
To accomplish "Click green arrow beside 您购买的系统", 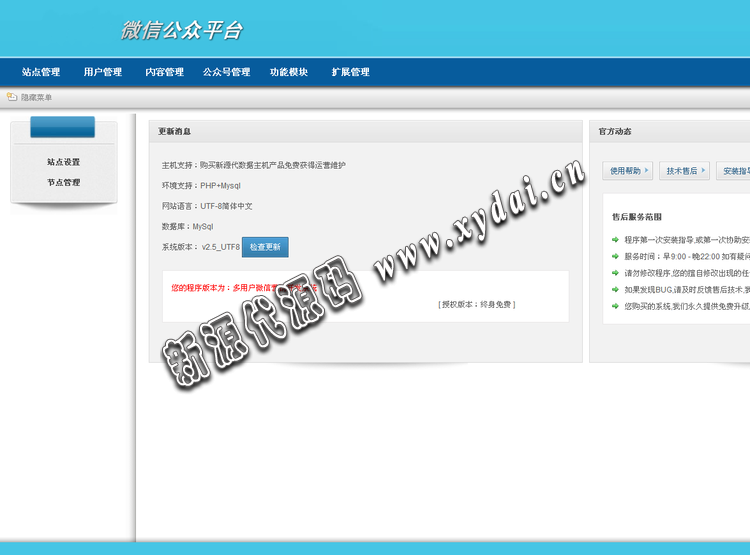I will [x=615, y=306].
